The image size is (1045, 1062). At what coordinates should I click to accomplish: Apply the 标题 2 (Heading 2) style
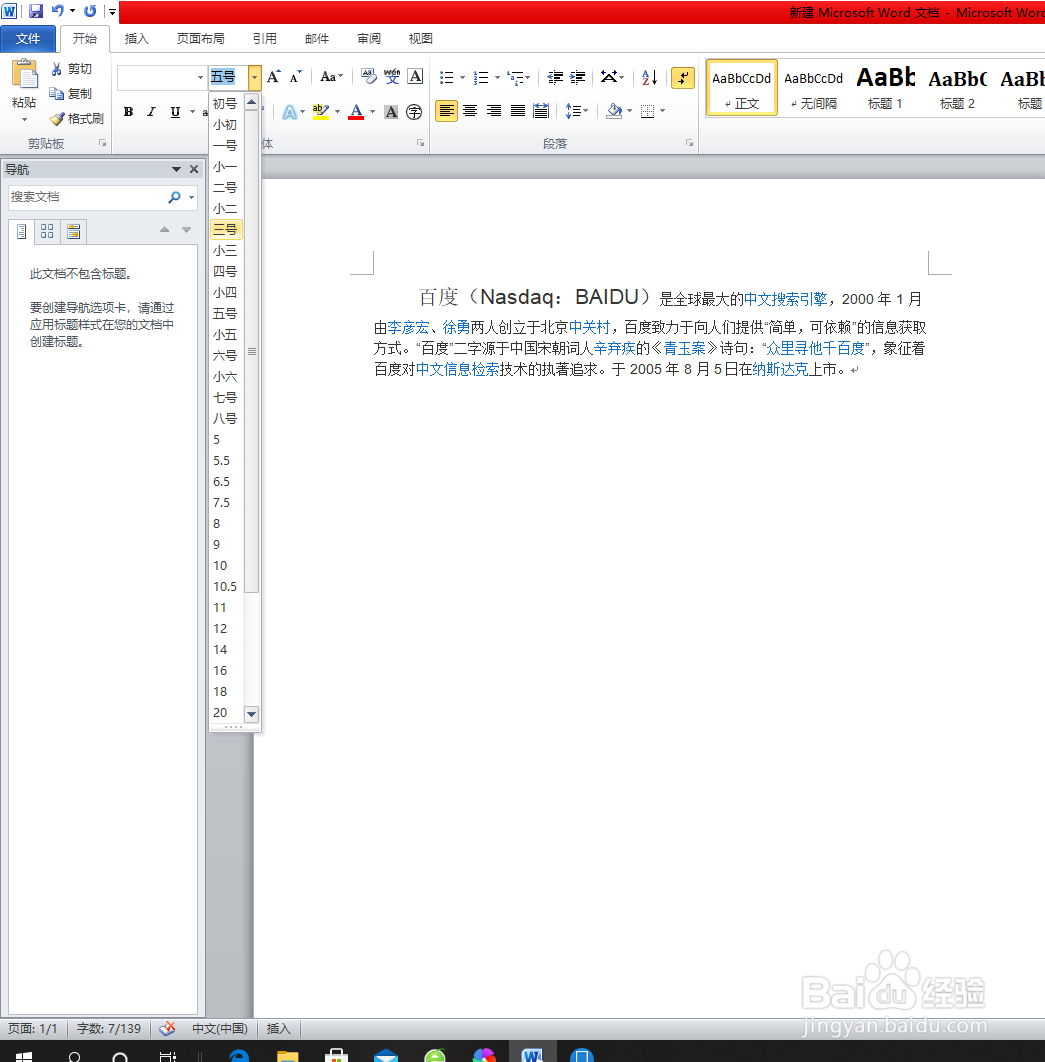(x=957, y=88)
